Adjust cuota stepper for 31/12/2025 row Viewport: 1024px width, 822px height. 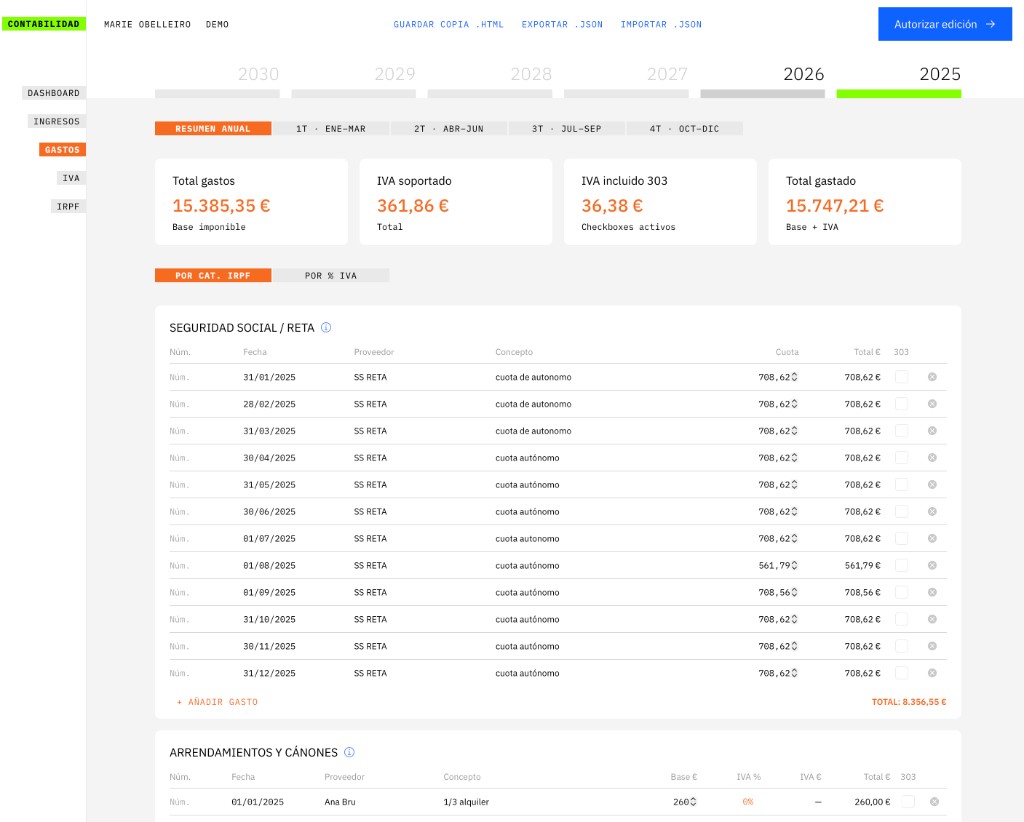[794, 673]
